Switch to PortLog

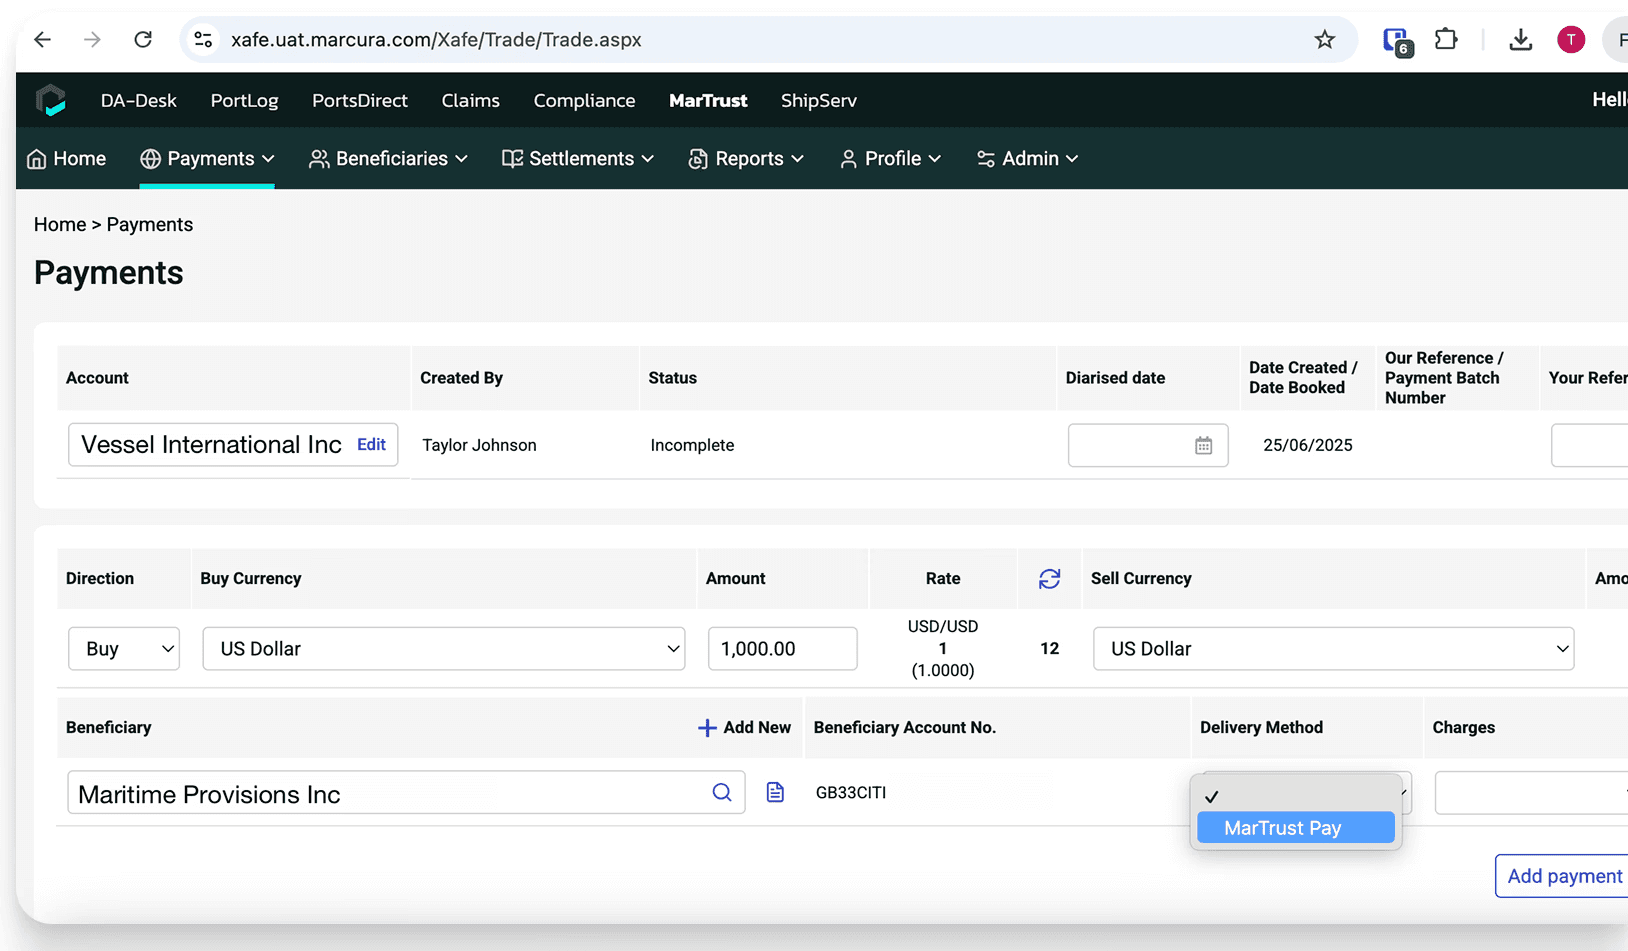[x=244, y=100]
